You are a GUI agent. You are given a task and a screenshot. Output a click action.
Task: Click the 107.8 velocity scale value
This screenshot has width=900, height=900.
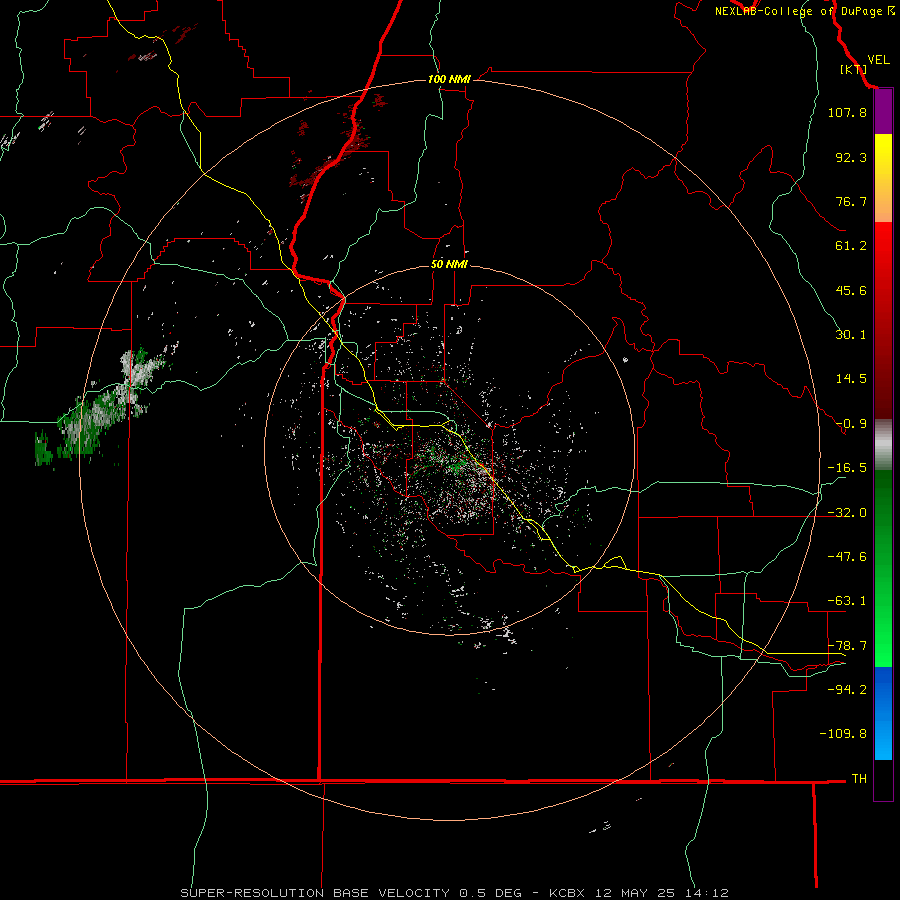(x=847, y=112)
